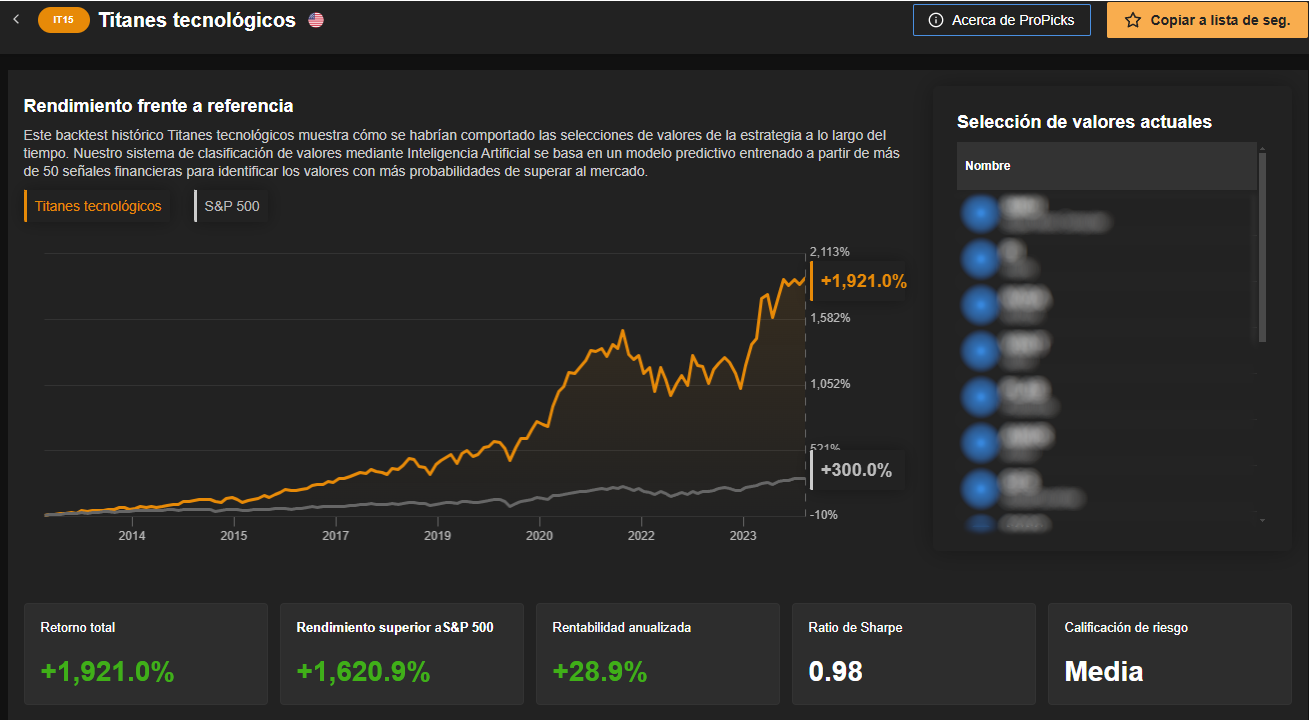Click the +300.0% S&P chart label
This screenshot has width=1309, height=720.
(x=856, y=470)
